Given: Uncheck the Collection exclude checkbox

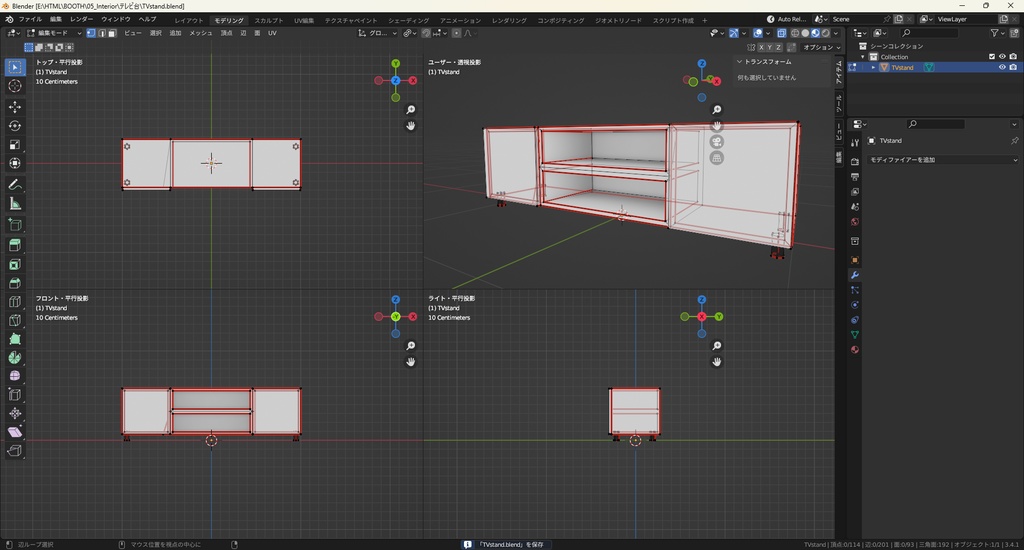Looking at the screenshot, I should click(x=992, y=57).
